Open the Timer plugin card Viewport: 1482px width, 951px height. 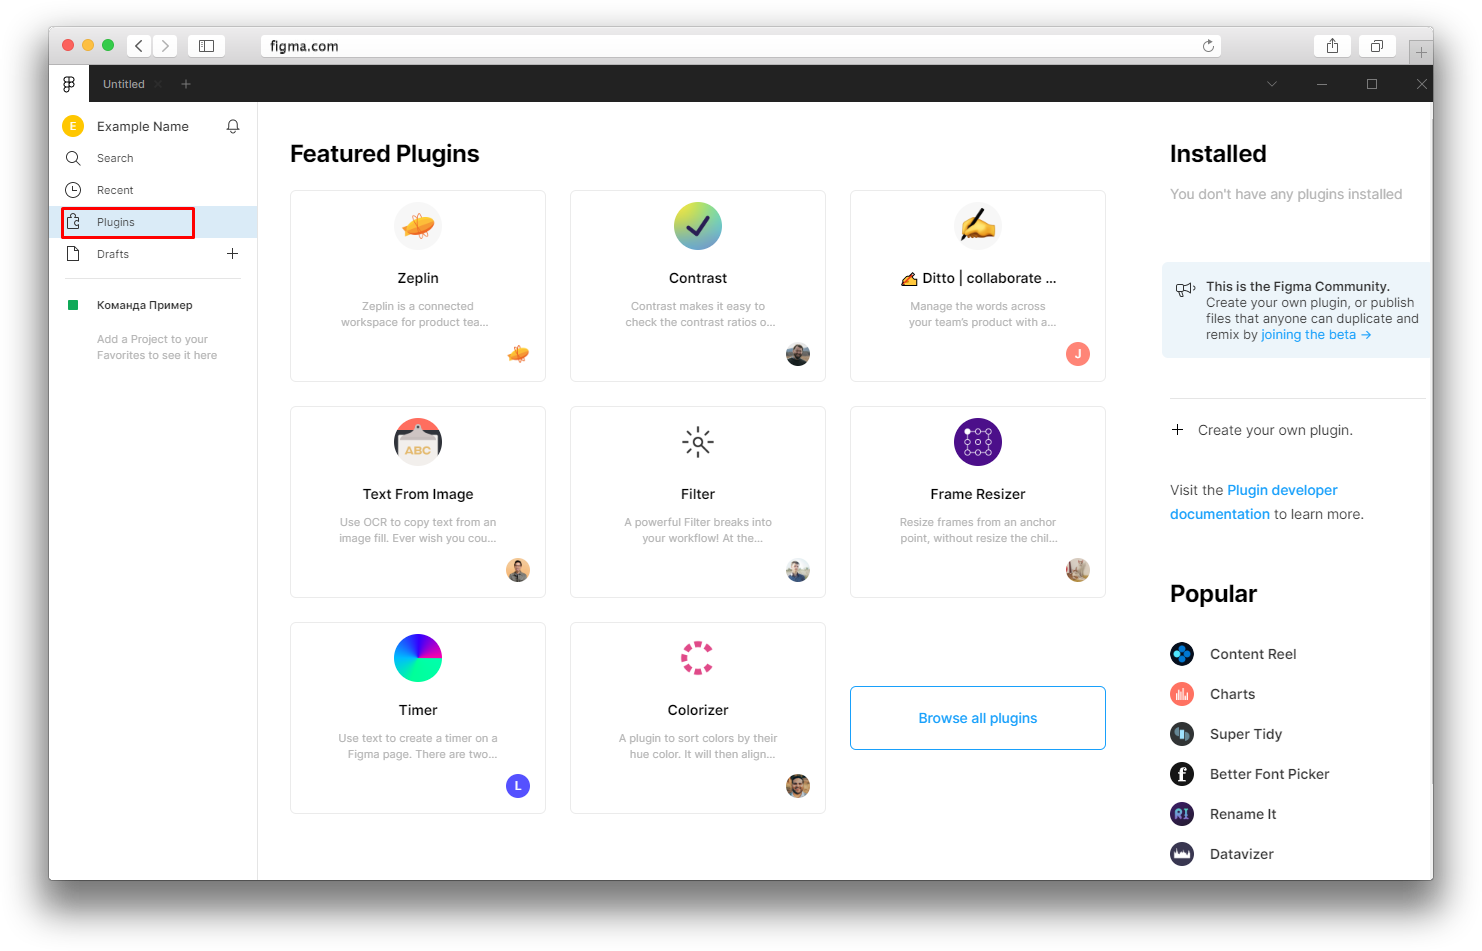tap(418, 718)
